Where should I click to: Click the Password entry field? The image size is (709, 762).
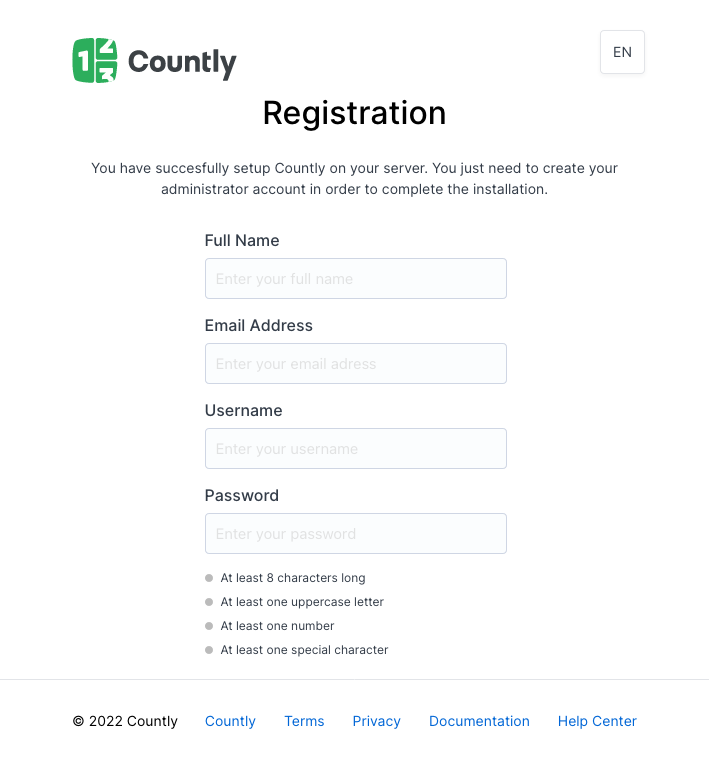pos(355,534)
